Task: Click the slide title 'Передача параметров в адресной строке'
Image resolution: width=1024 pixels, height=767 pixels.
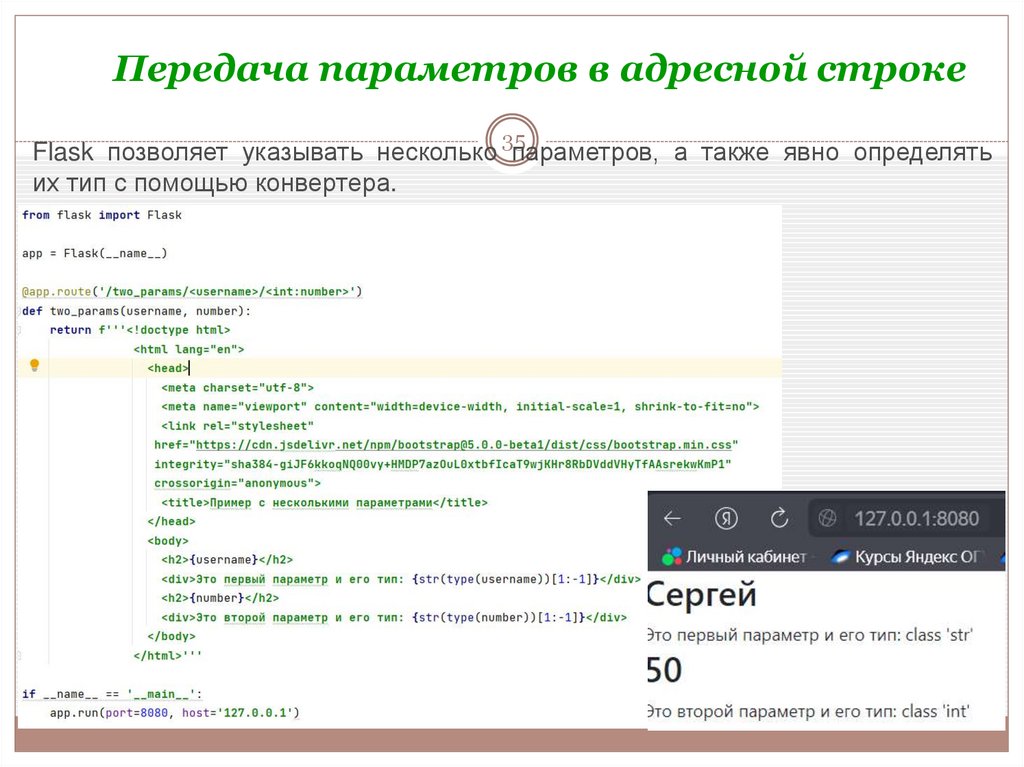Action: click(x=539, y=69)
